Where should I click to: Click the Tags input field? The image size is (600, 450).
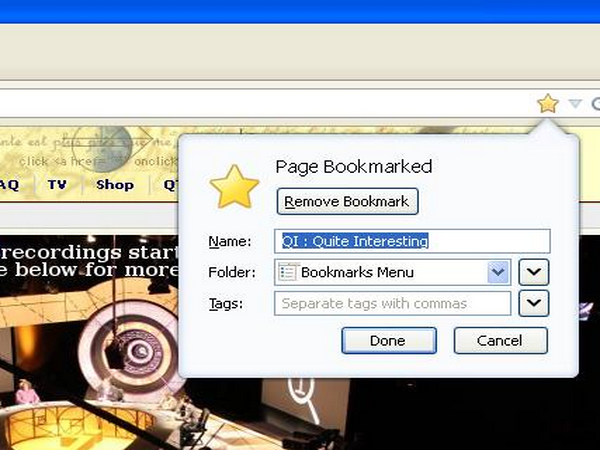tap(392, 303)
